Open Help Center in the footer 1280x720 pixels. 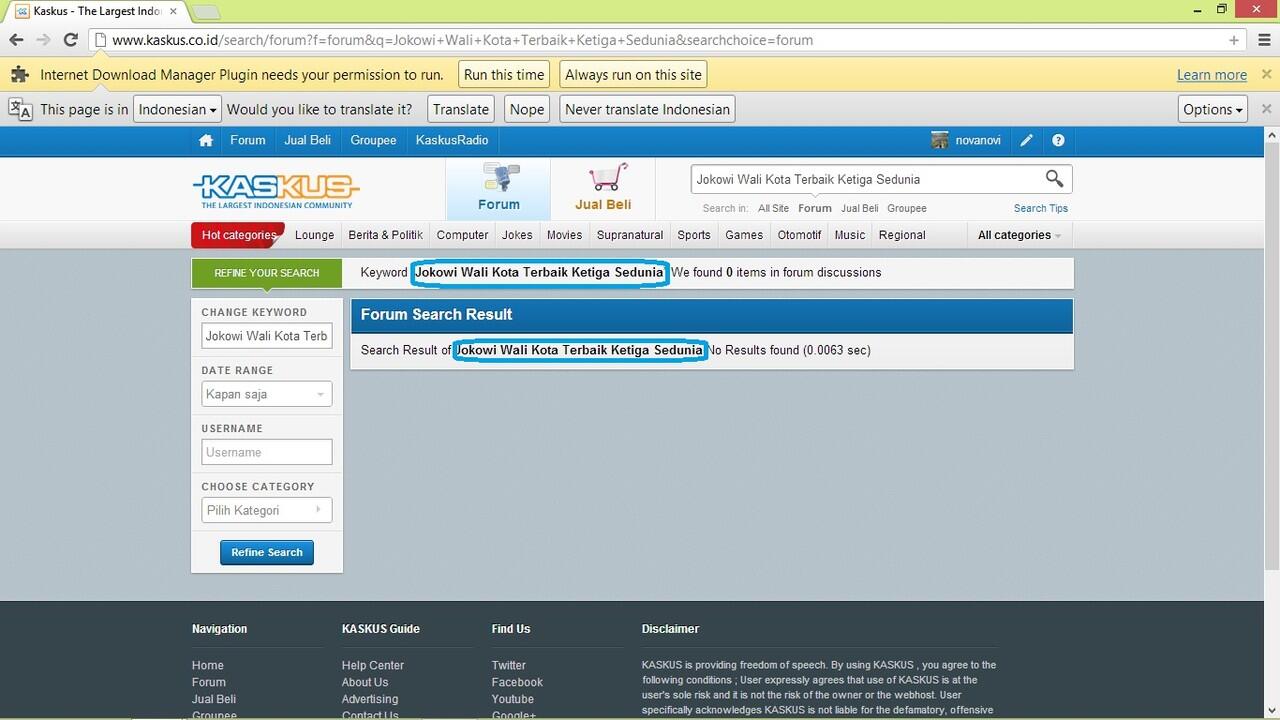(x=373, y=665)
